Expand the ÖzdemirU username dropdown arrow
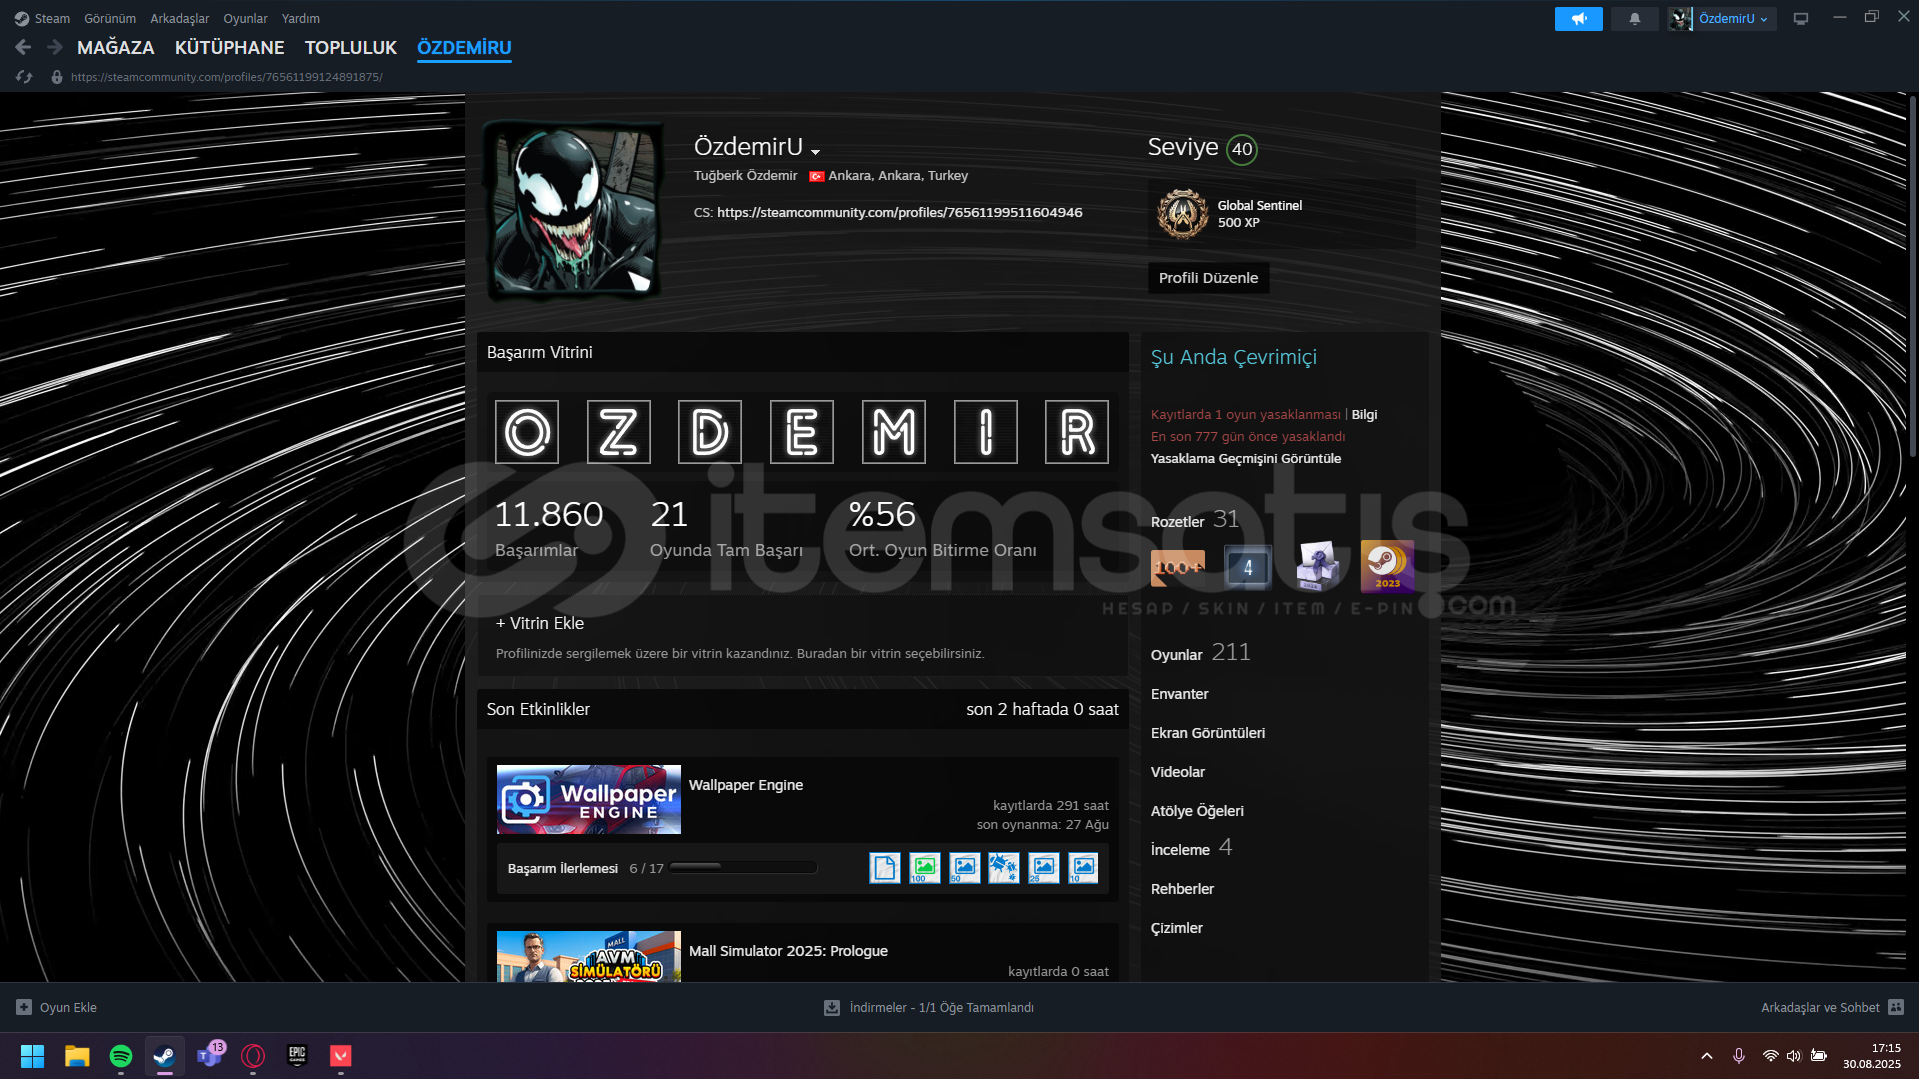The width and height of the screenshot is (1919, 1079). [x=816, y=151]
